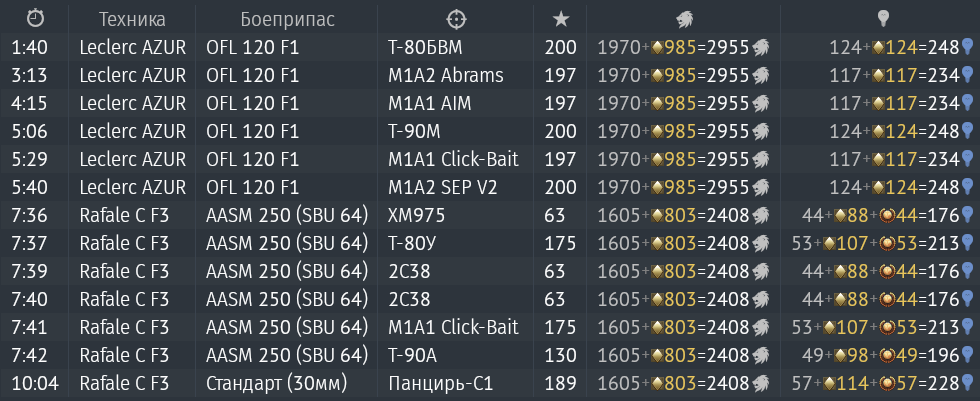Click talisman bonus icon in XM975 row

click(886, 215)
